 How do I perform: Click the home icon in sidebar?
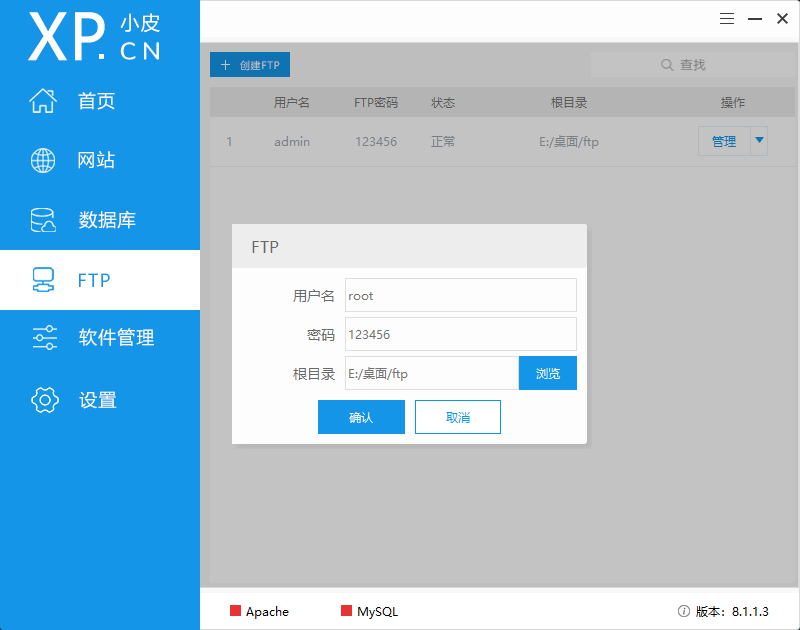pos(43,101)
